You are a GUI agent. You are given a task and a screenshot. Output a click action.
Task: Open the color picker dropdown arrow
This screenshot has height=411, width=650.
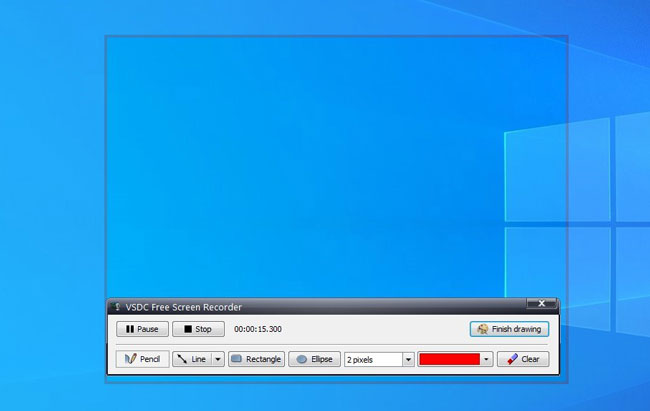point(486,359)
